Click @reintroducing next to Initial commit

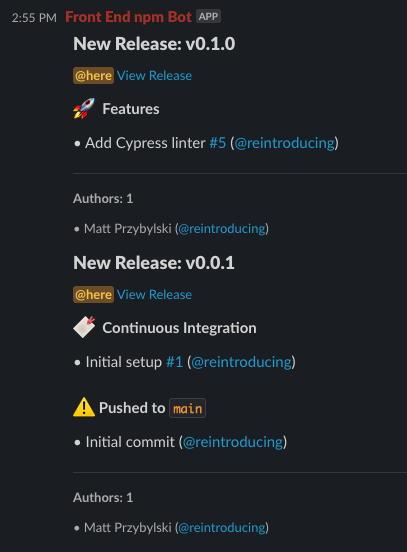233,442
